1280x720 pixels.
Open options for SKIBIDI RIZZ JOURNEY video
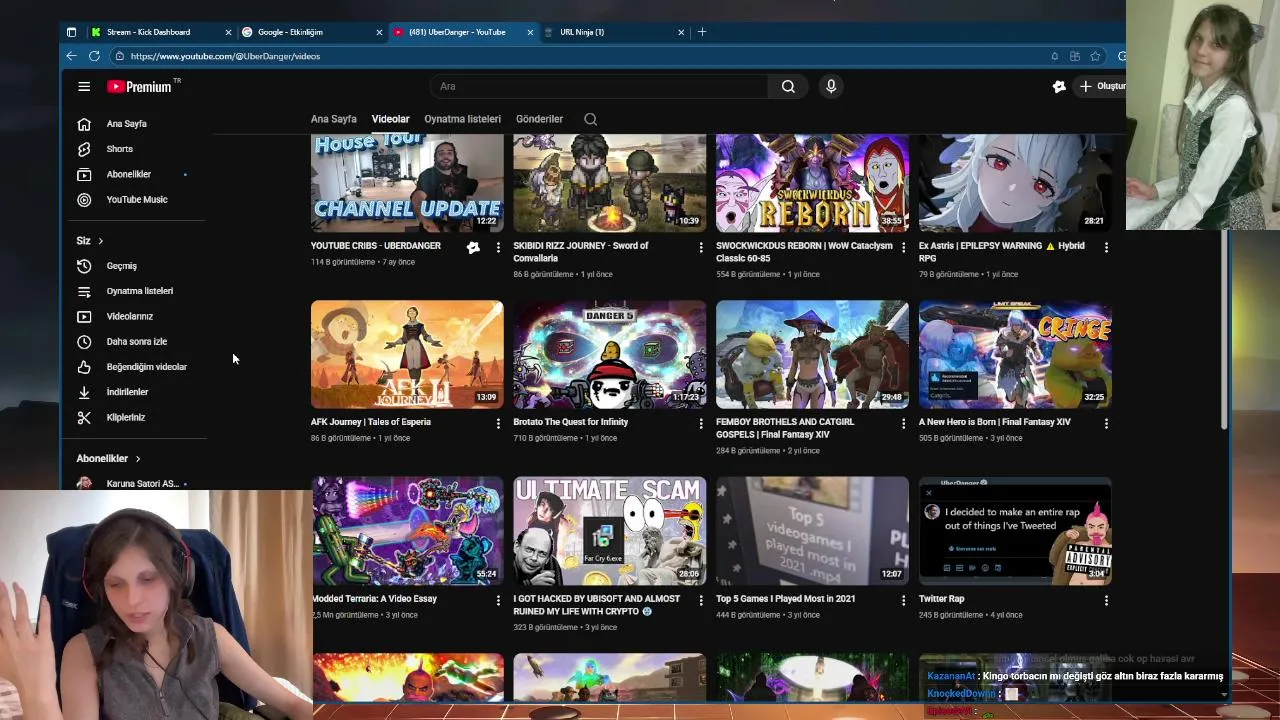[x=700, y=247]
